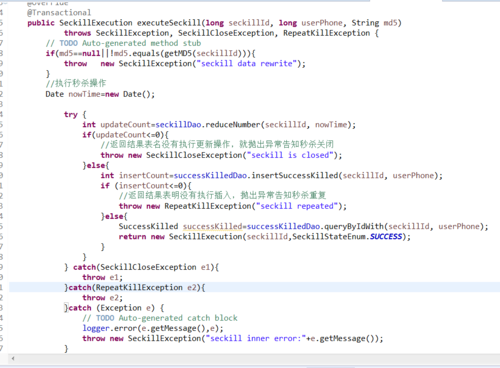Click the 'if (insertCount<=0){' line

146,186
